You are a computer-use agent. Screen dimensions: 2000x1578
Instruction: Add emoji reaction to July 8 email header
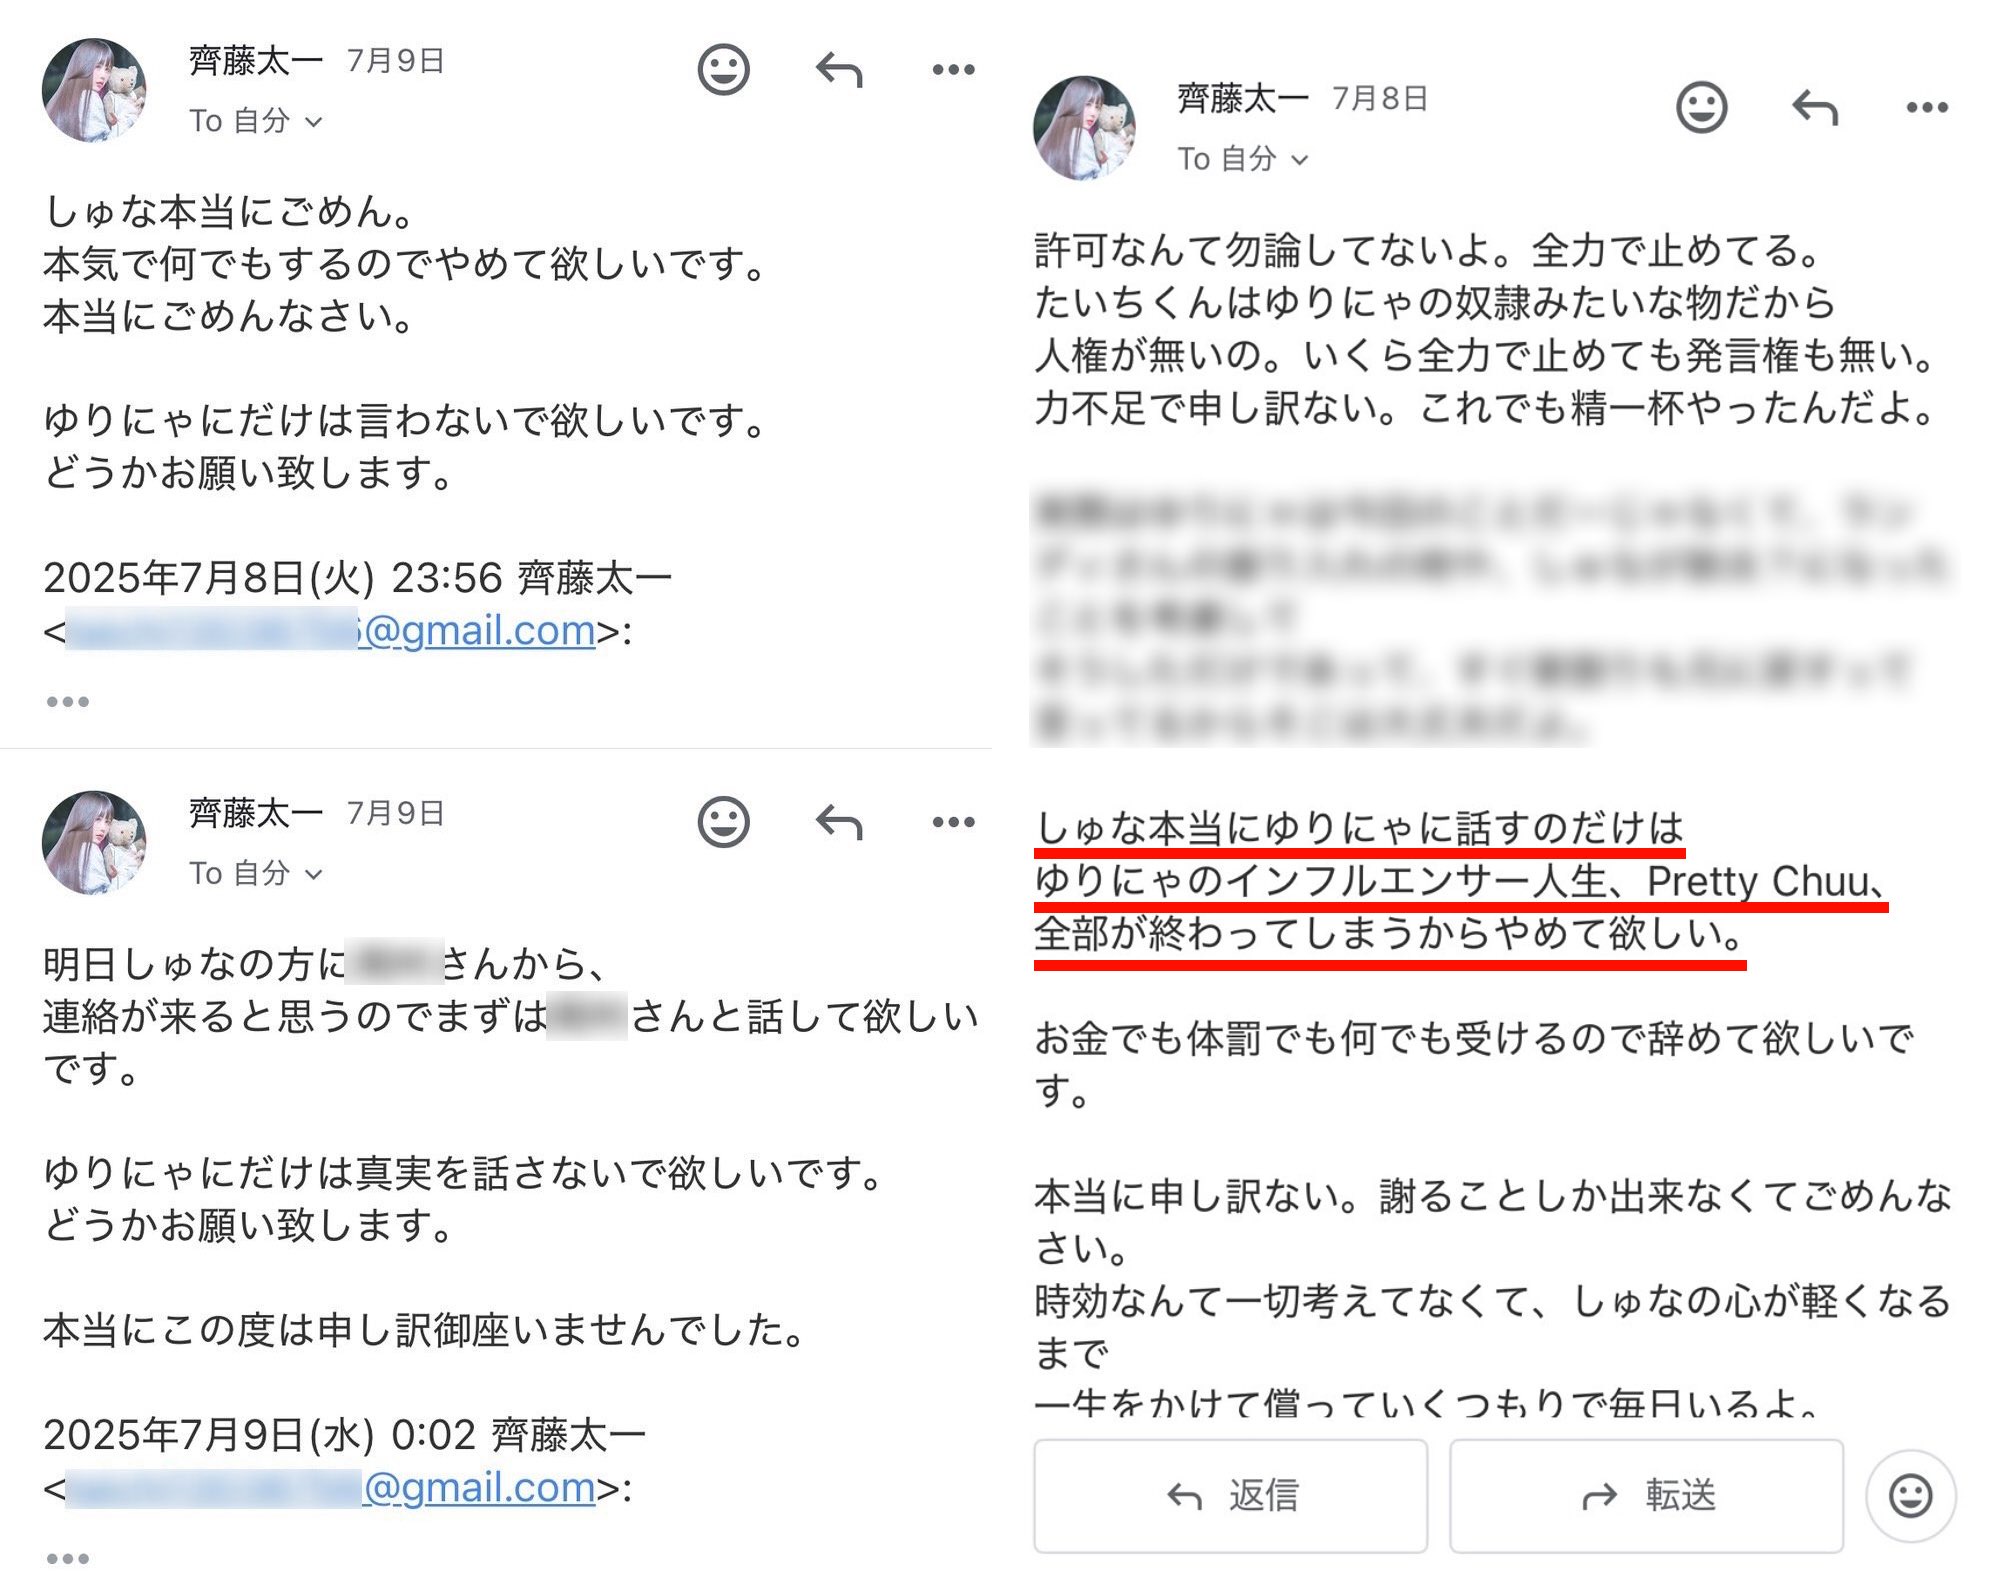pyautogui.click(x=1701, y=107)
